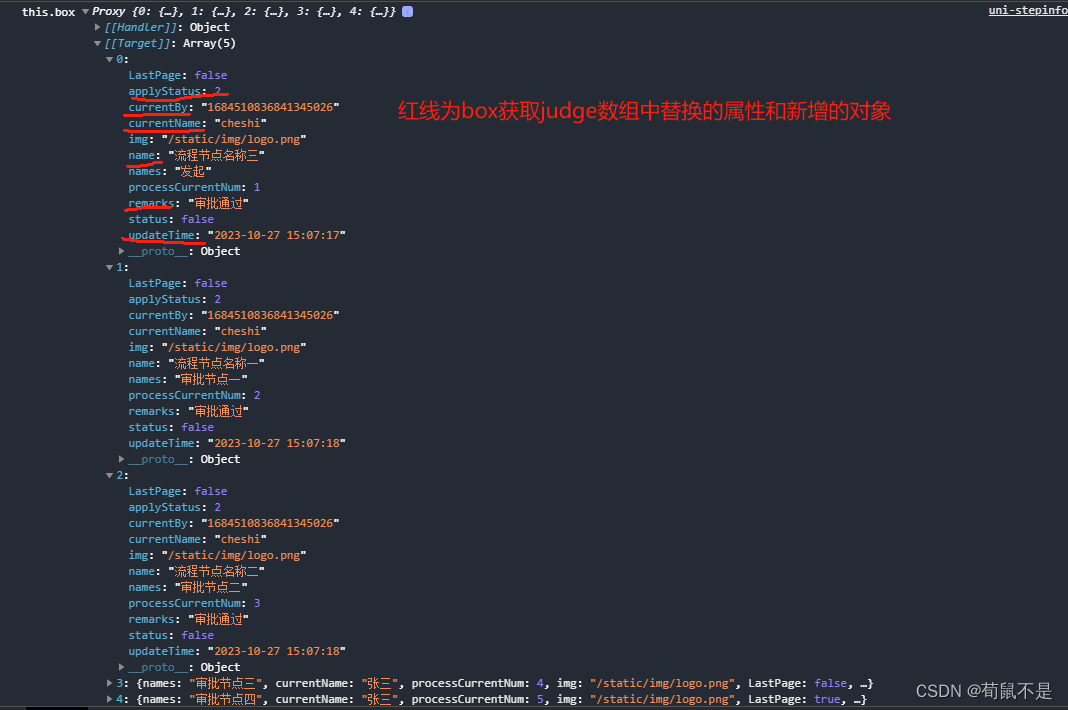Expand array element 3

110,683
